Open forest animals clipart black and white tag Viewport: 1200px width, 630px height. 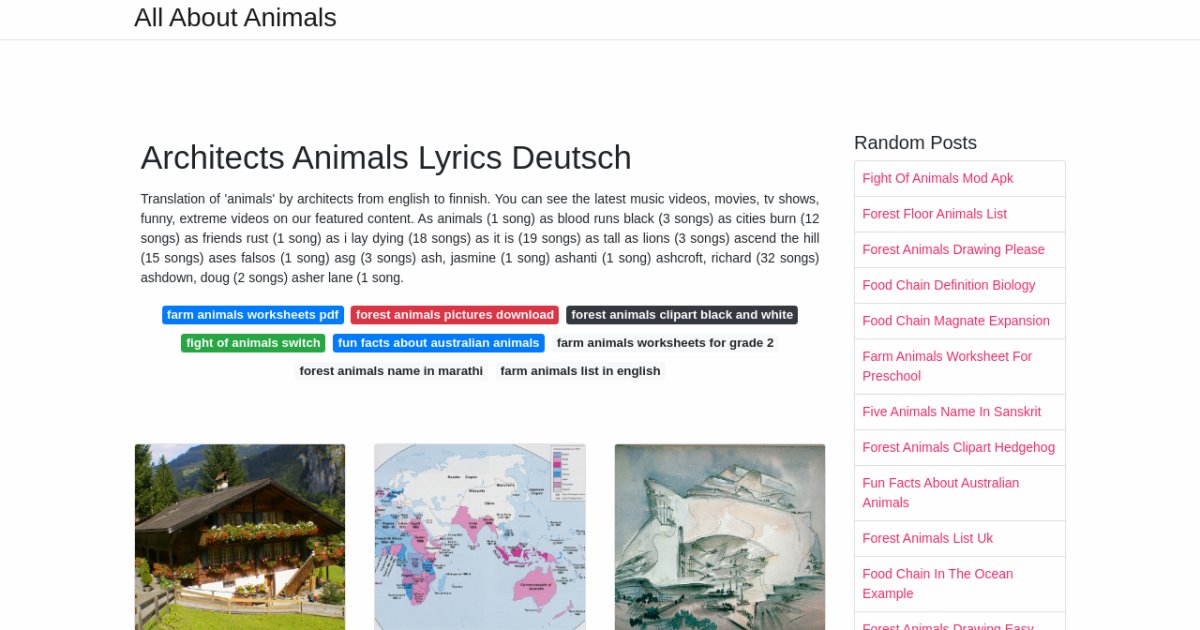(682, 315)
